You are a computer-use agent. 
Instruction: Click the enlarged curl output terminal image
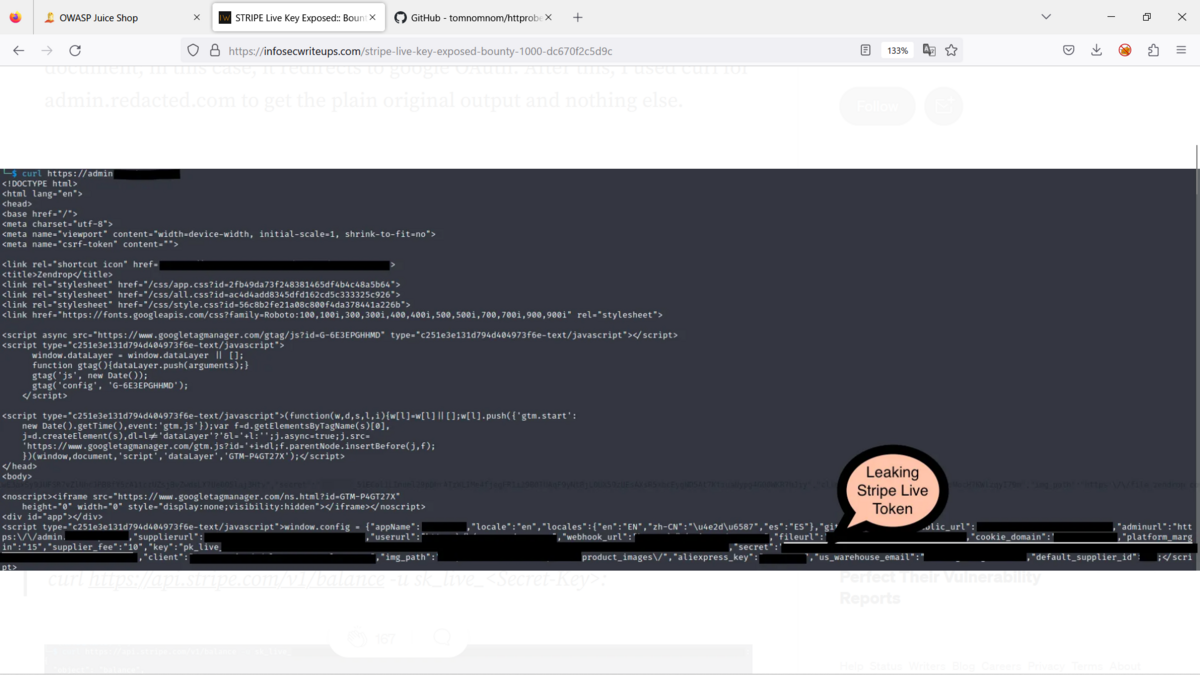click(x=598, y=369)
